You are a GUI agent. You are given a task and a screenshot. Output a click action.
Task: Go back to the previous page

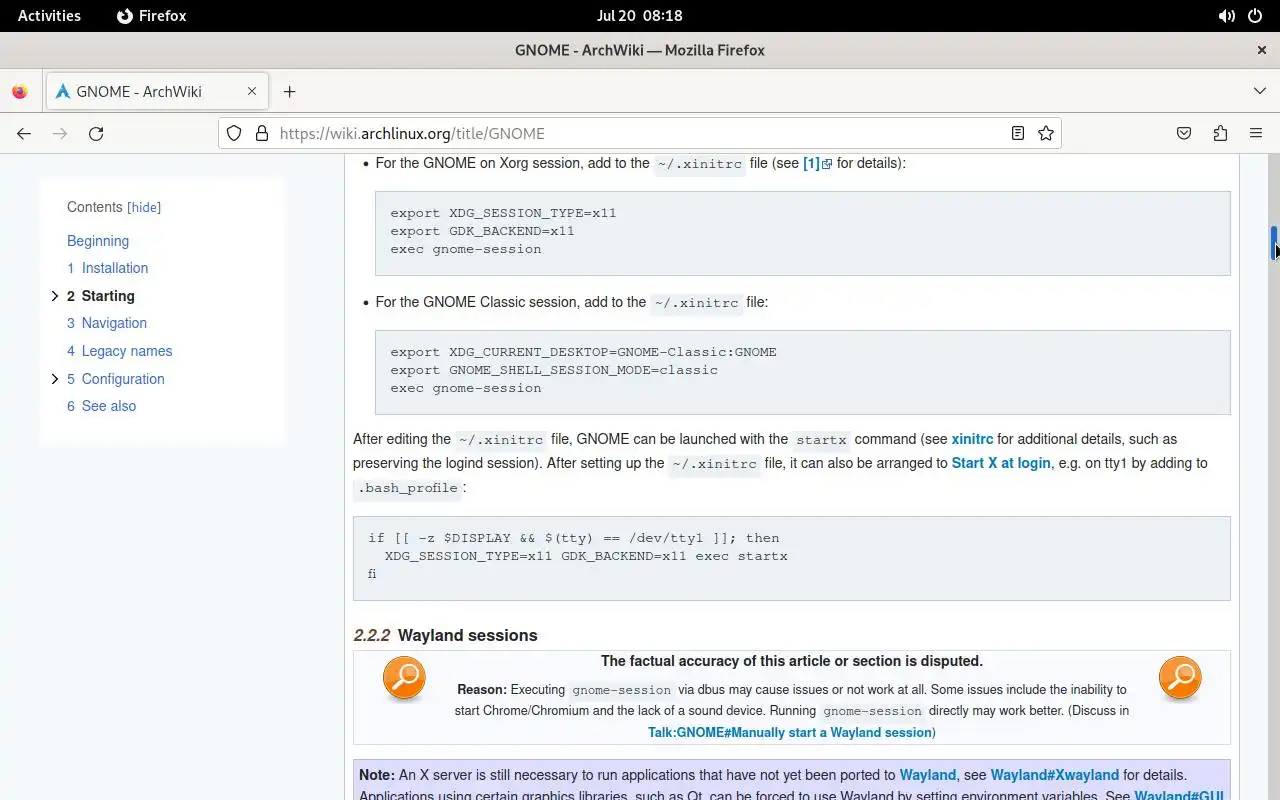point(24,133)
